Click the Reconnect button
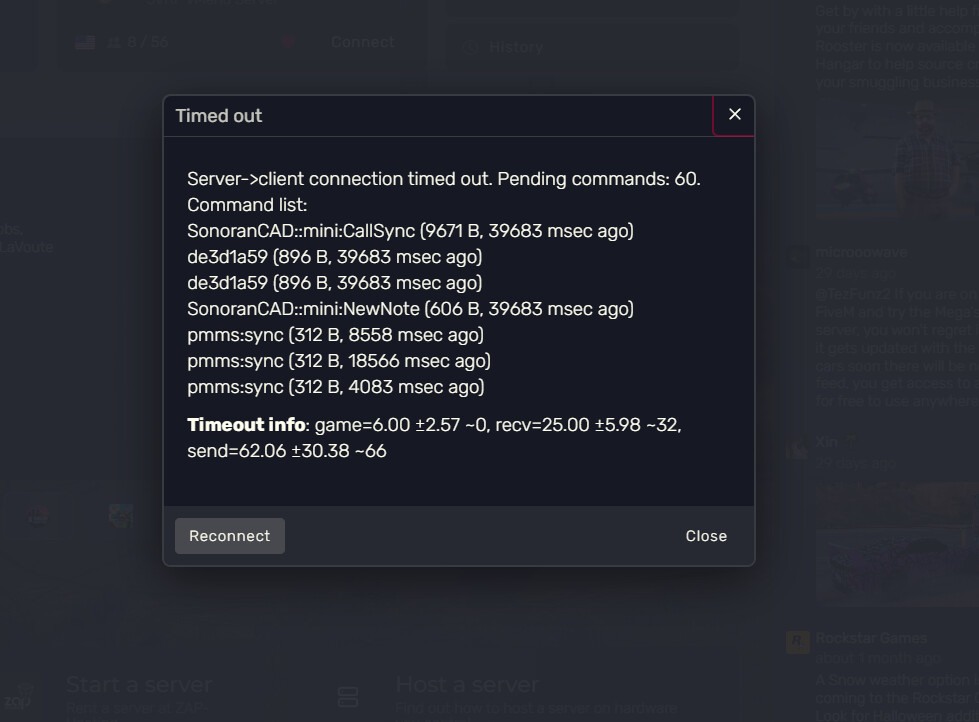The width and height of the screenshot is (979, 722). (x=229, y=536)
